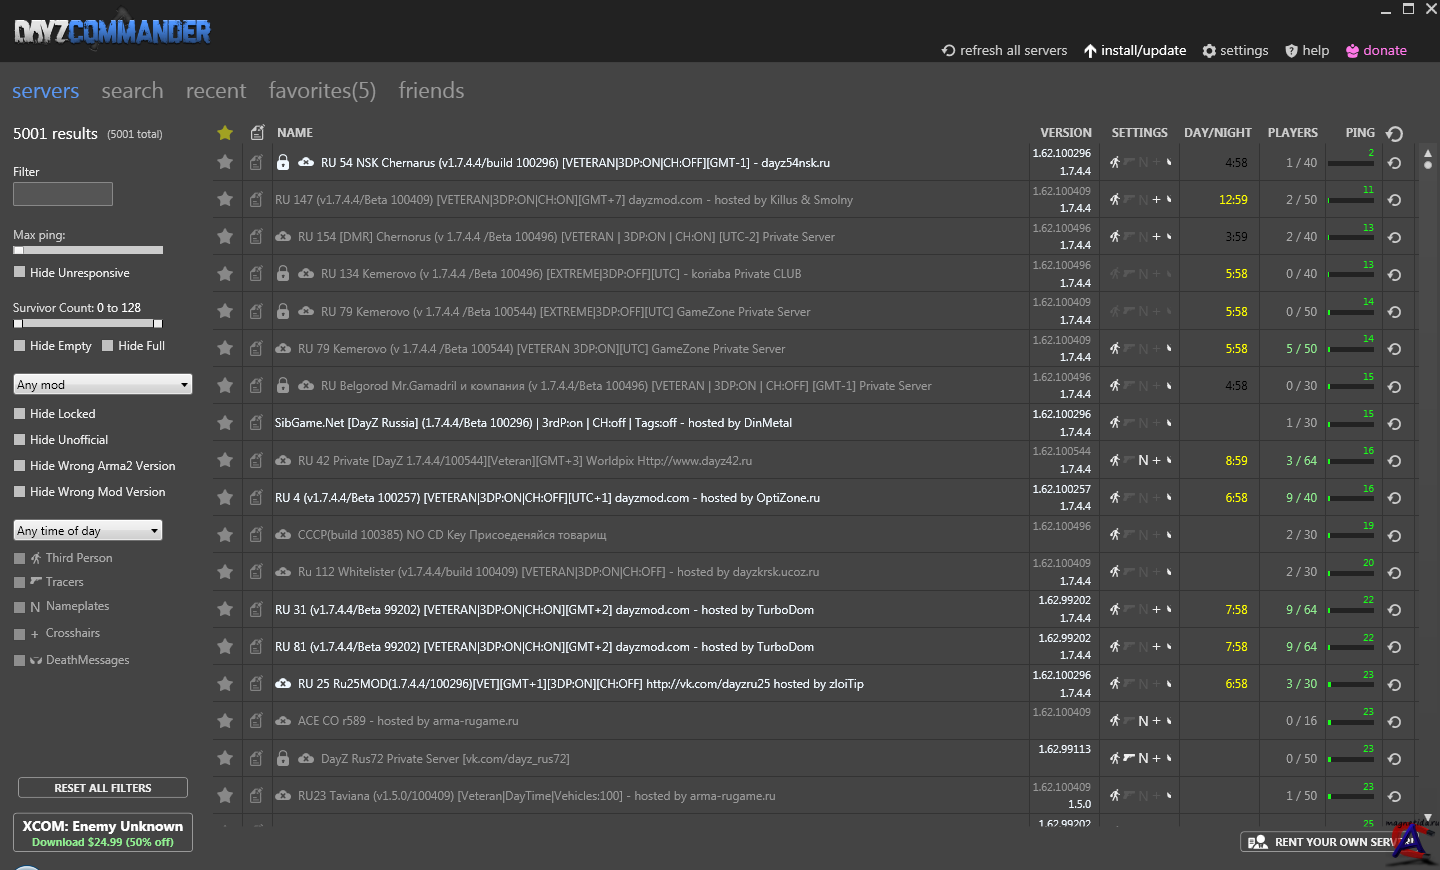The image size is (1440, 870).
Task: Star the RU 31 TurboDom server
Action: (x=225, y=609)
